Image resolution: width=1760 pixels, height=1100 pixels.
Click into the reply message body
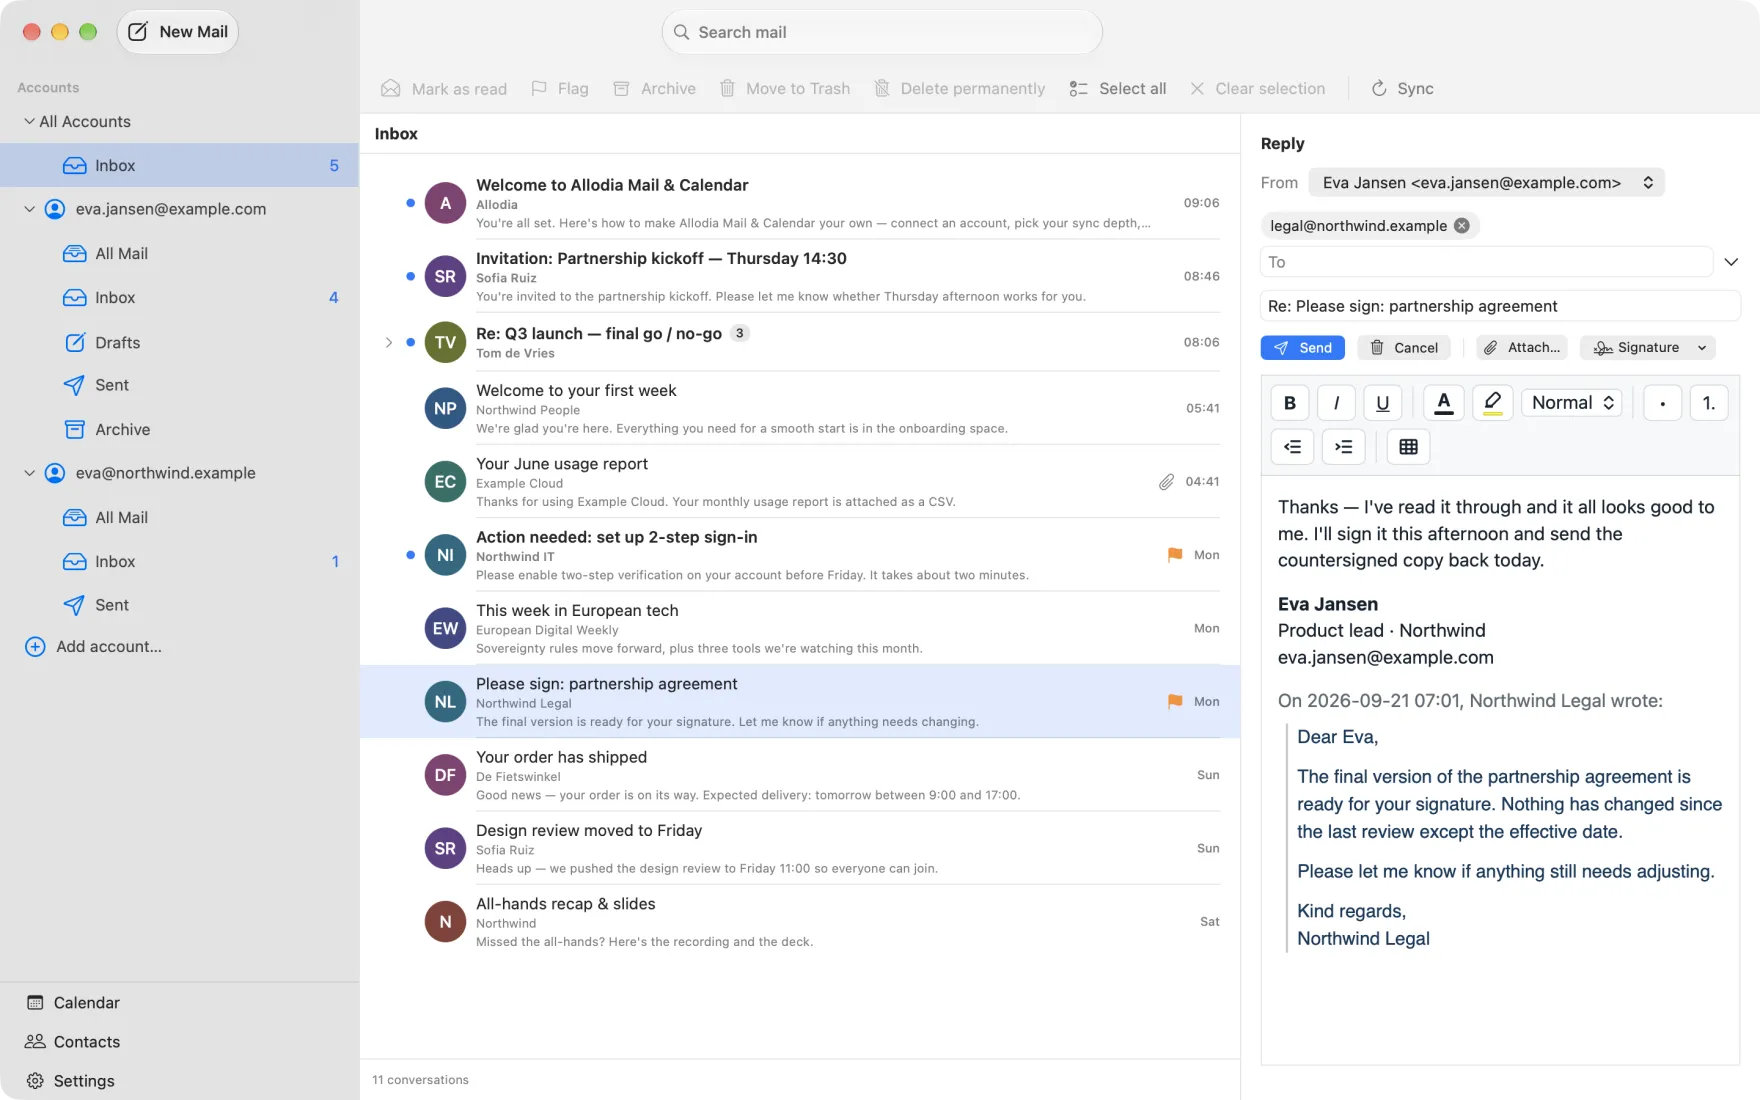pos(1500,769)
